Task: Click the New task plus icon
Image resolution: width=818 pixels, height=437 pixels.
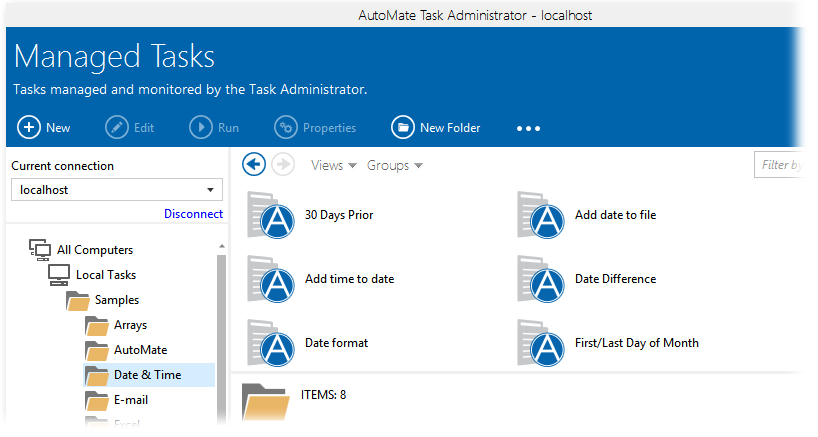Action: (29, 127)
